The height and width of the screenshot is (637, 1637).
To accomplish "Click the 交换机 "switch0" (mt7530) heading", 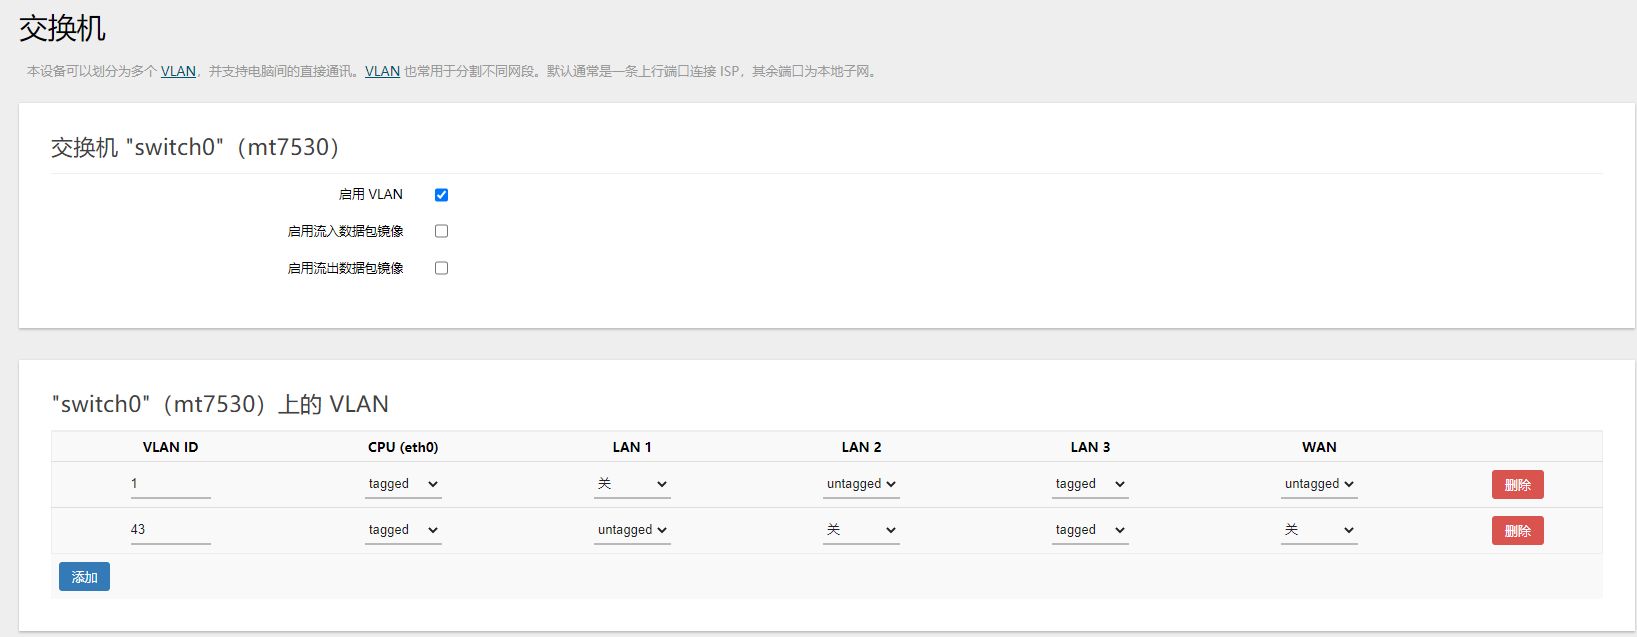I will click(x=195, y=148).
